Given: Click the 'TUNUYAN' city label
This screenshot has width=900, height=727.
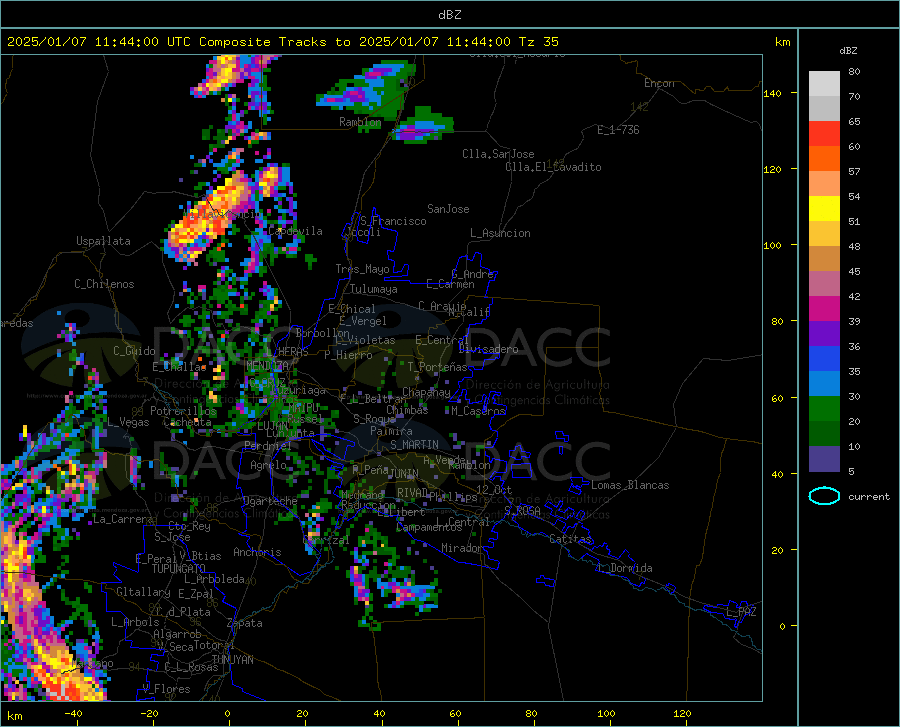Looking at the screenshot, I should [x=232, y=660].
